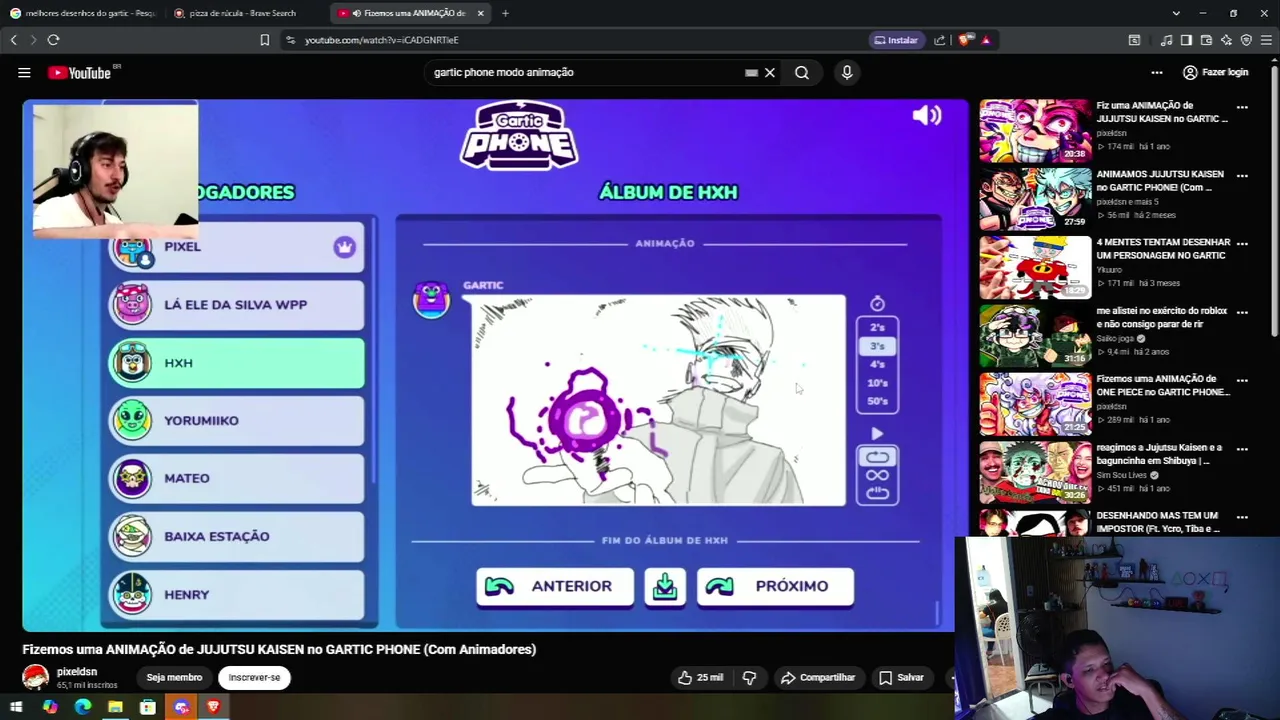Select player YORUMIIKO
This screenshot has height=720, width=1280.
237,421
